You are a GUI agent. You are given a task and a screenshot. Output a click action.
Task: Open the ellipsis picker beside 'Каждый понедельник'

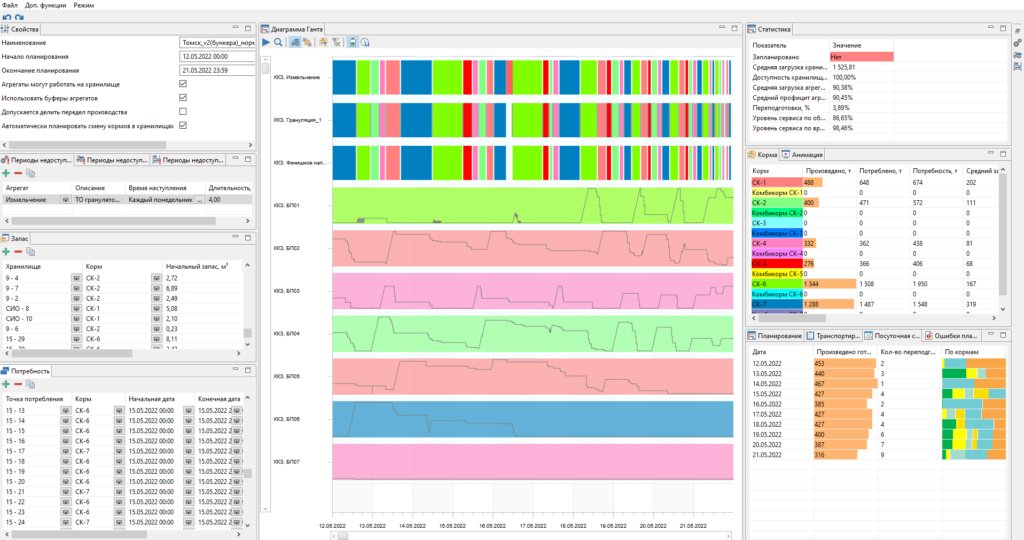coord(199,200)
